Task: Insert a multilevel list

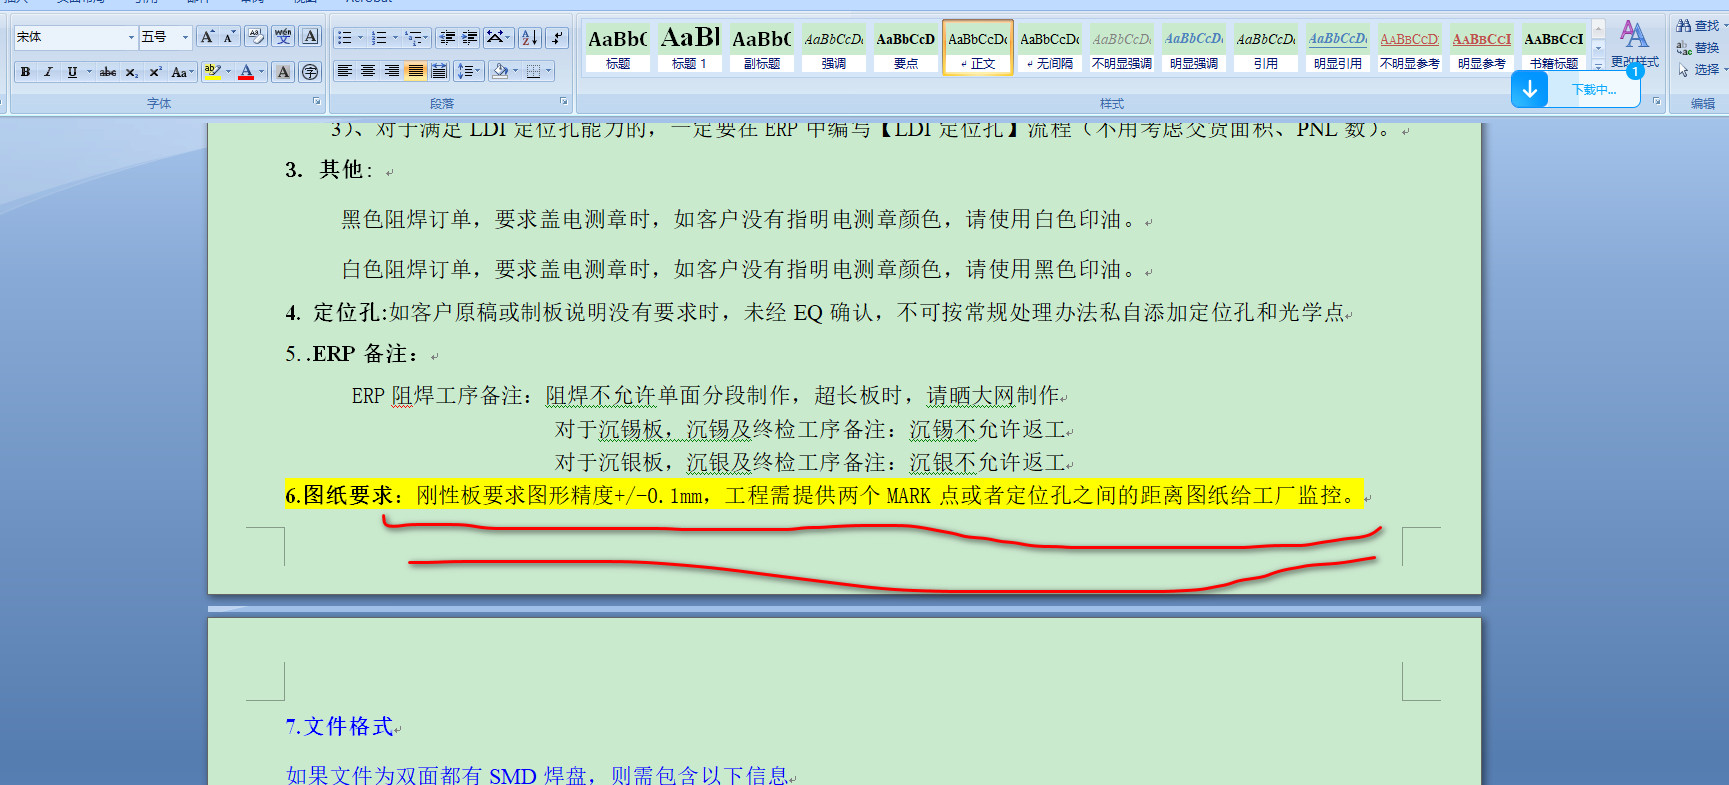Action: 414,38
